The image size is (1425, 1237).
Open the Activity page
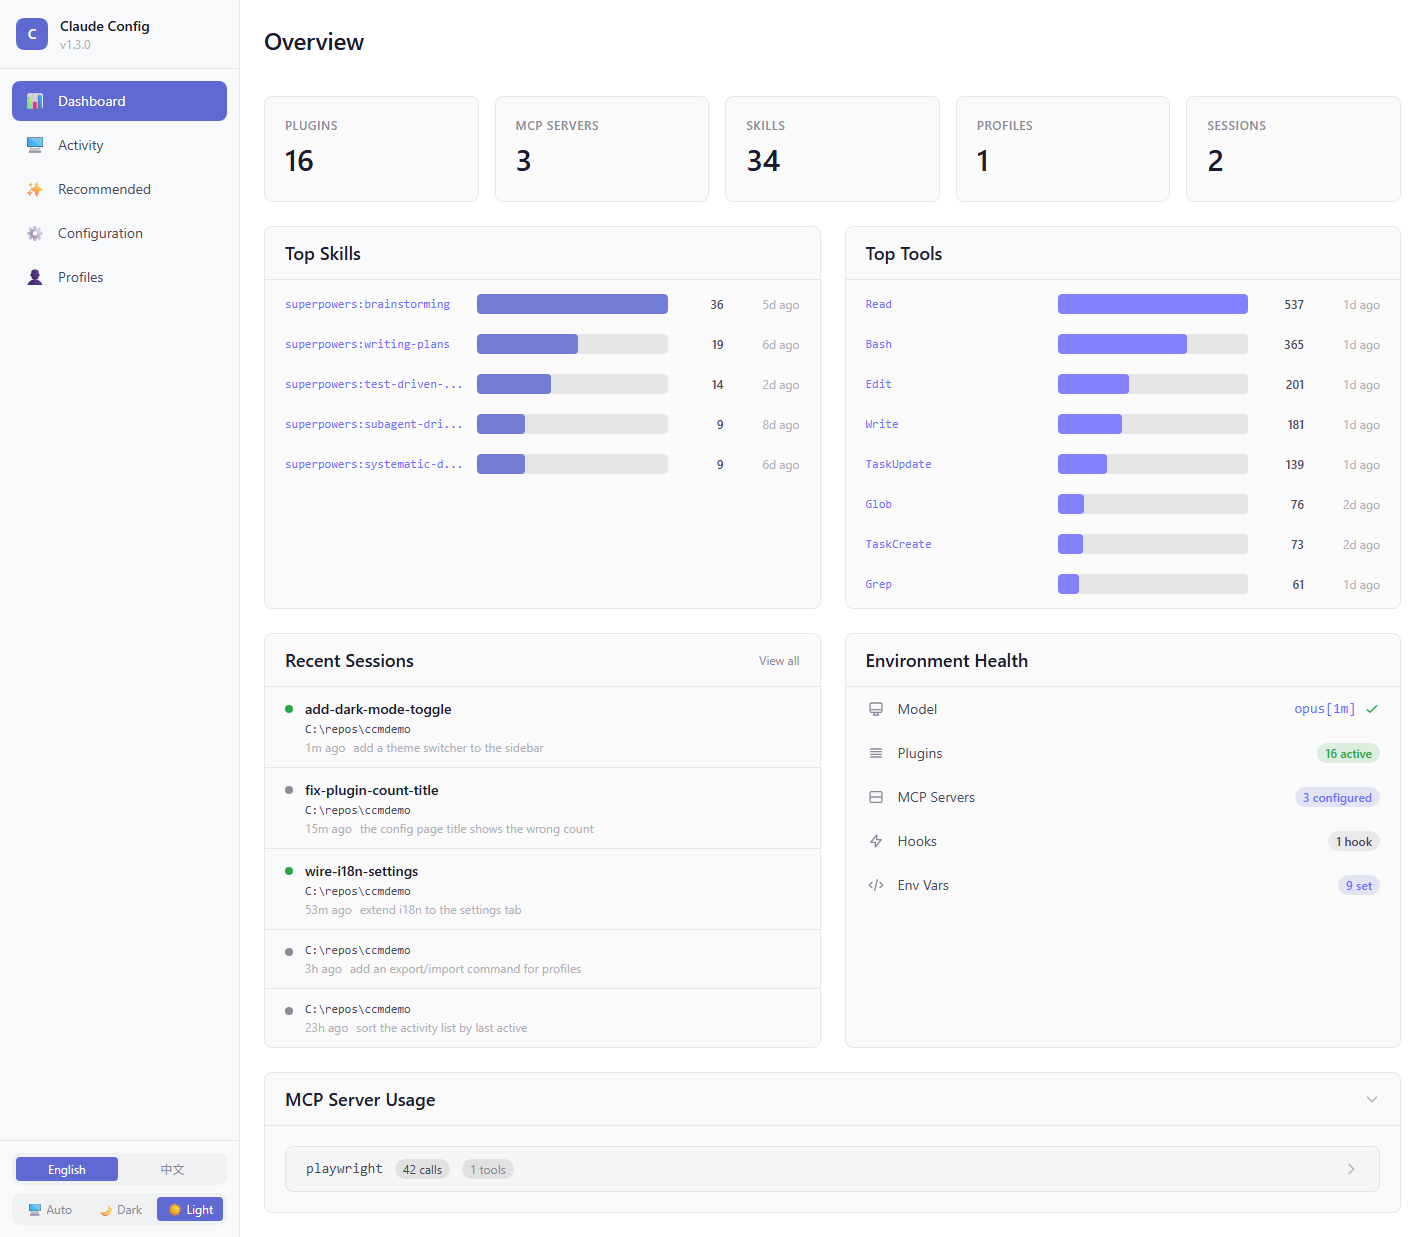coord(119,145)
